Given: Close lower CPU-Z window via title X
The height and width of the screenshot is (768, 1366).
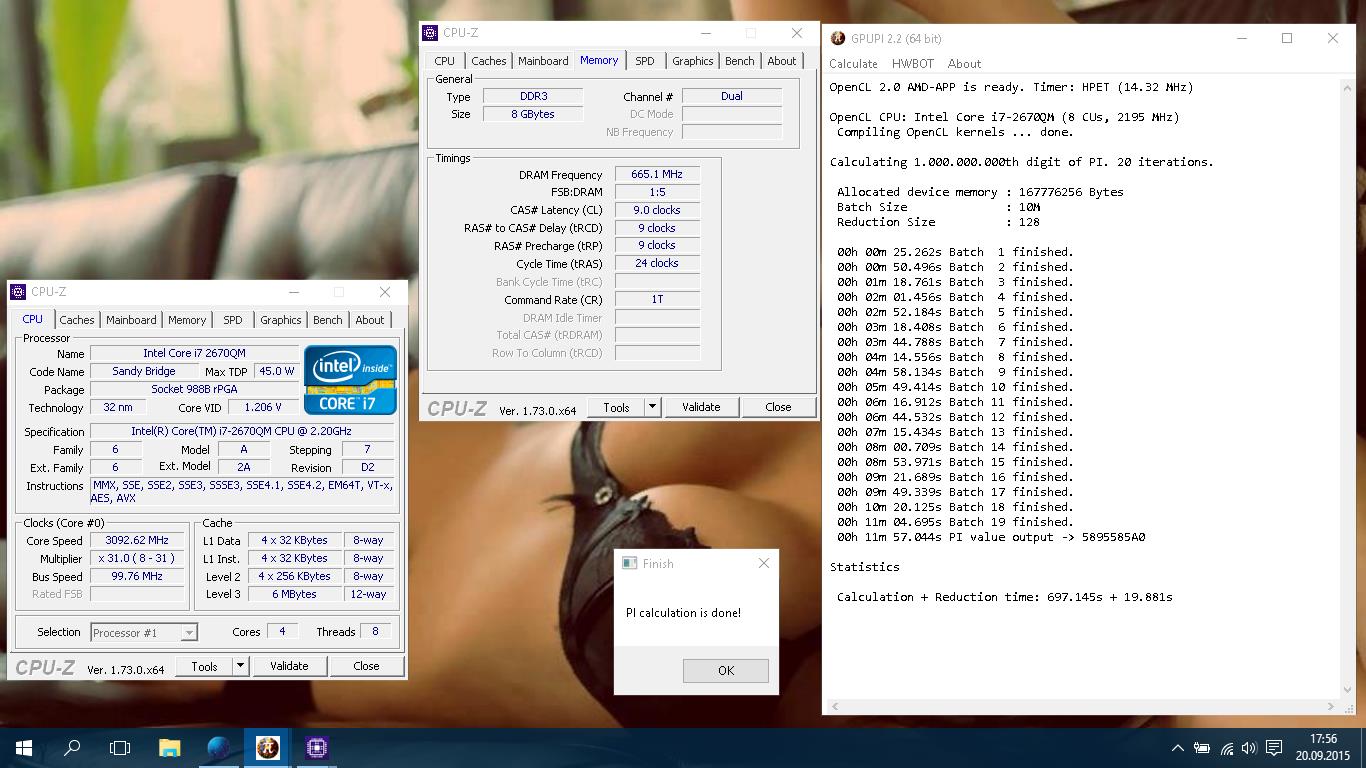Looking at the screenshot, I should (x=385, y=292).
